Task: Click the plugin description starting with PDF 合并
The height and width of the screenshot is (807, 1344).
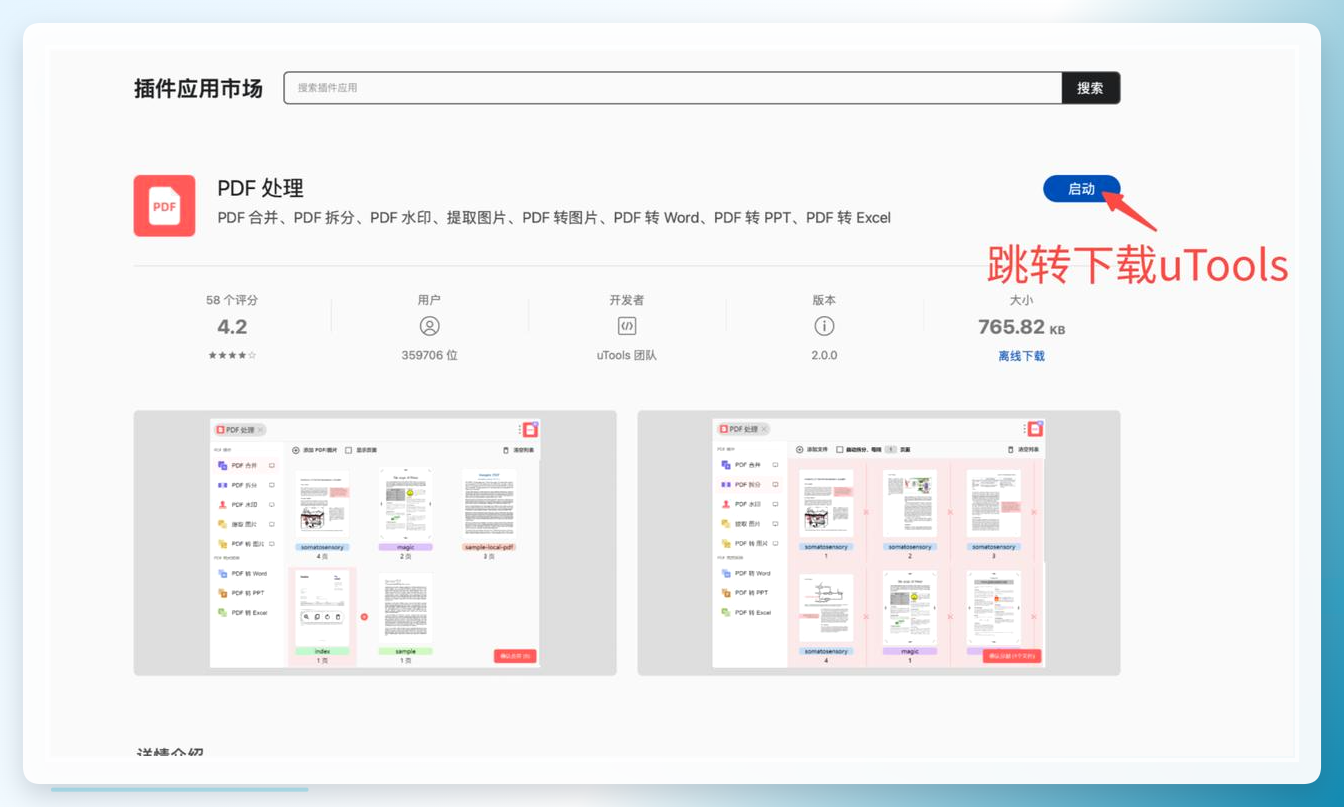Action: (x=554, y=218)
